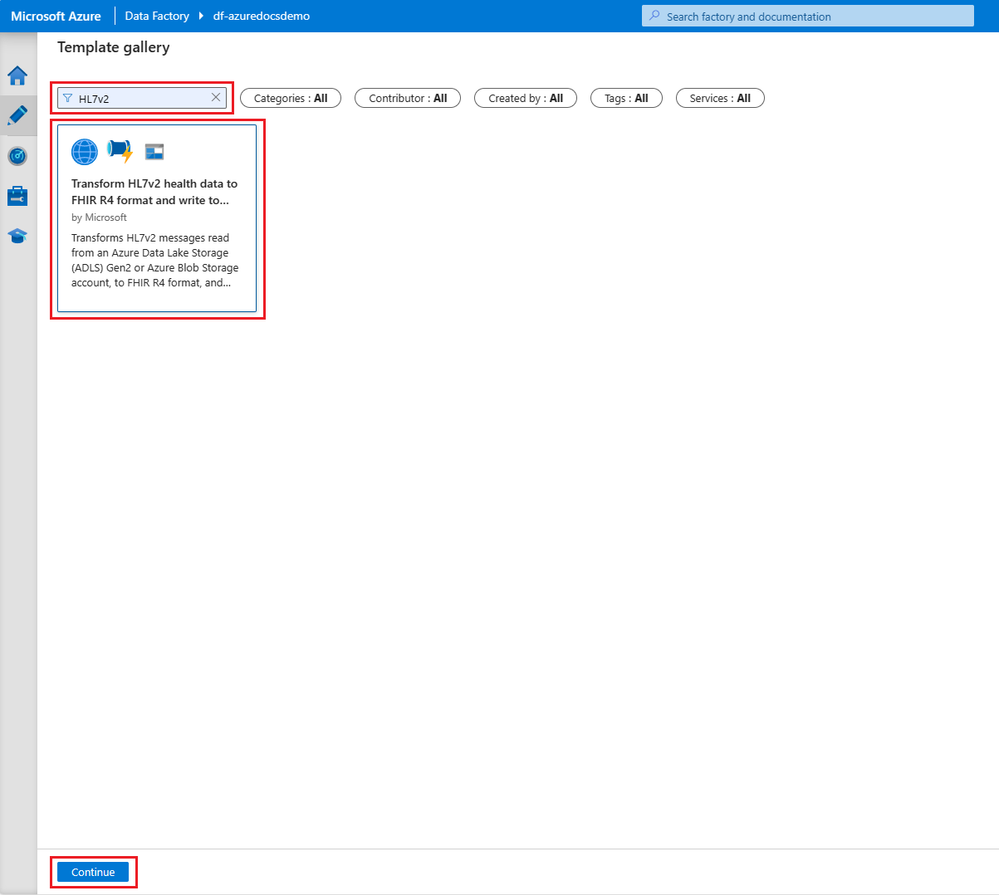The image size is (999, 895).
Task: Click the globe icon on template card
Action: (x=85, y=152)
